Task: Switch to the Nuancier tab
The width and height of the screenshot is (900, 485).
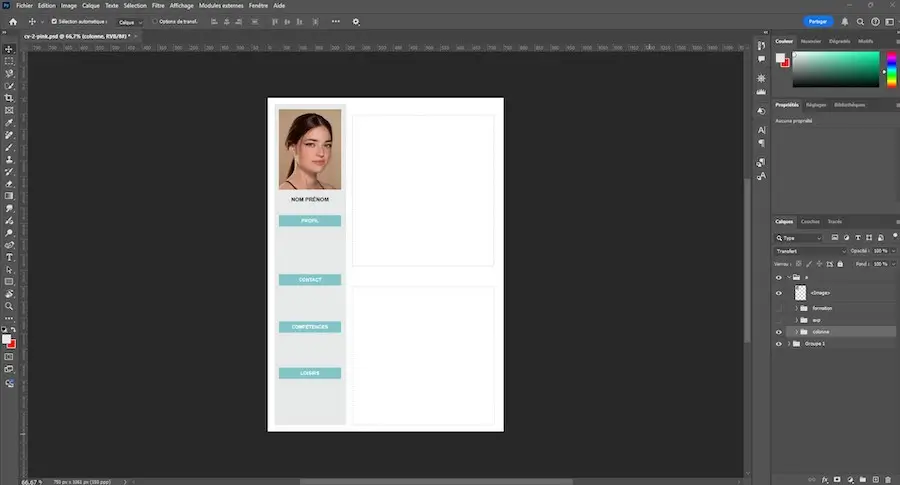Action: point(810,41)
